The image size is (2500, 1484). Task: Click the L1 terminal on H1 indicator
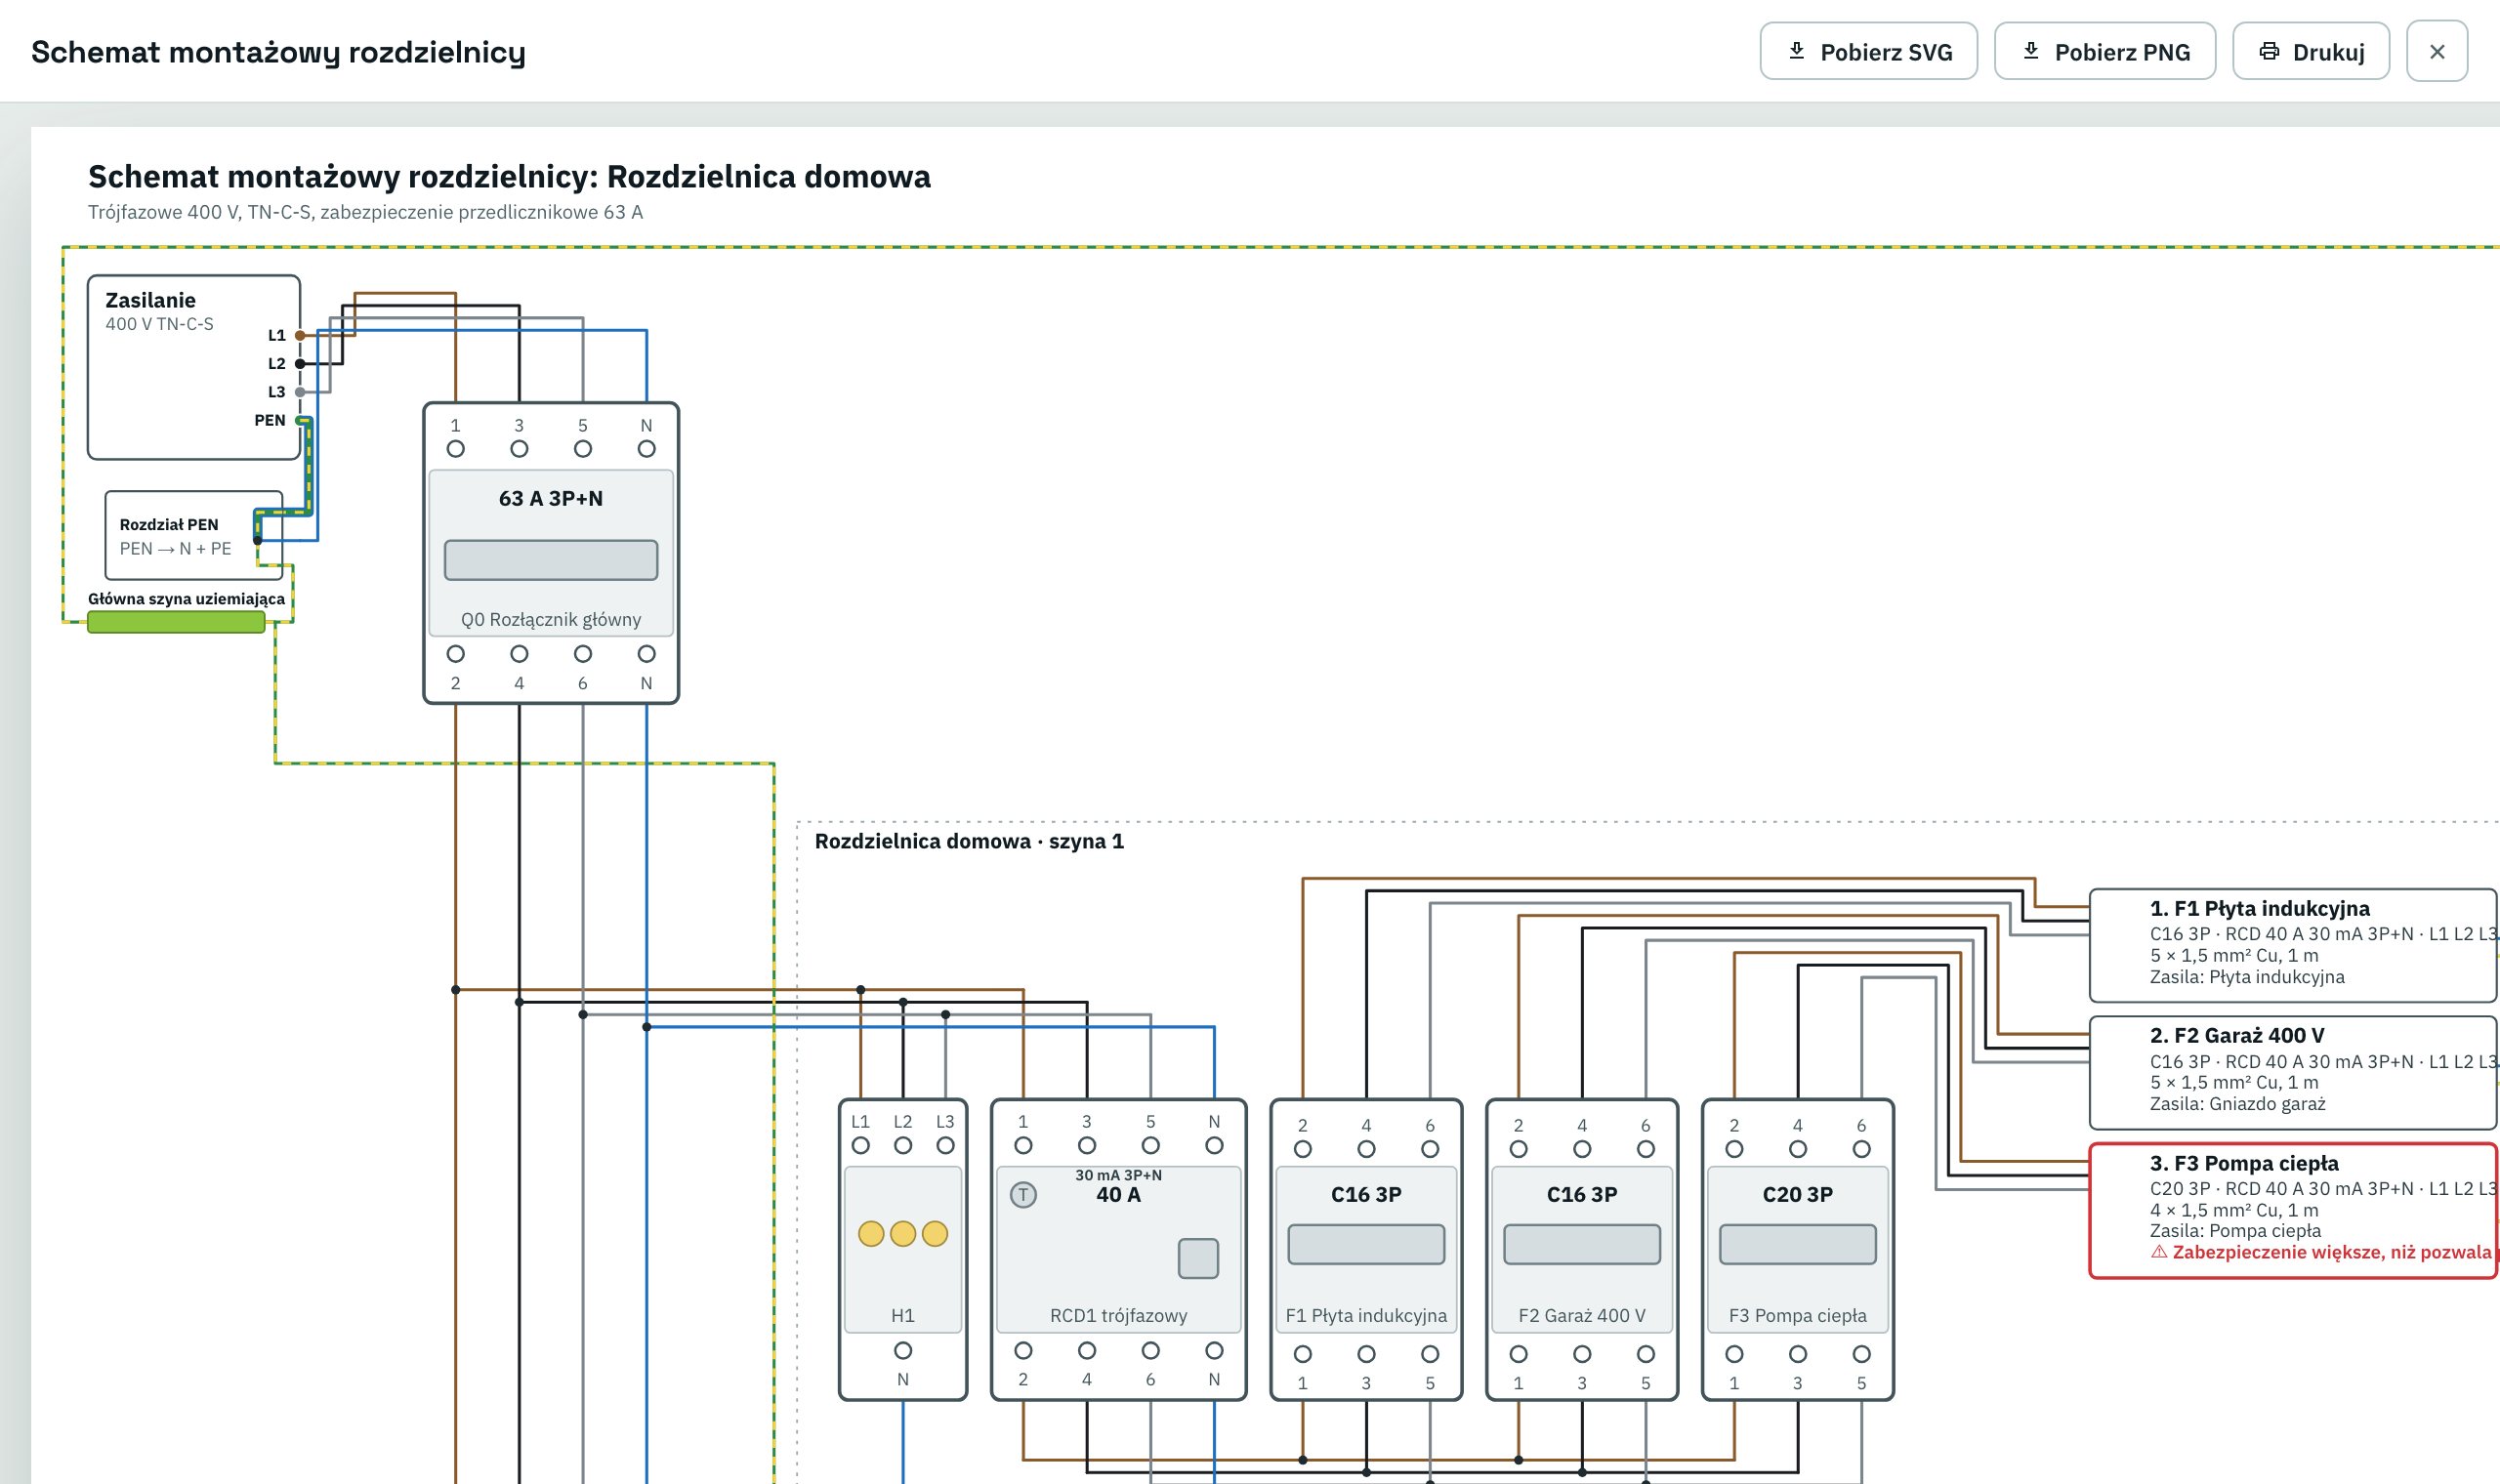point(861,1145)
